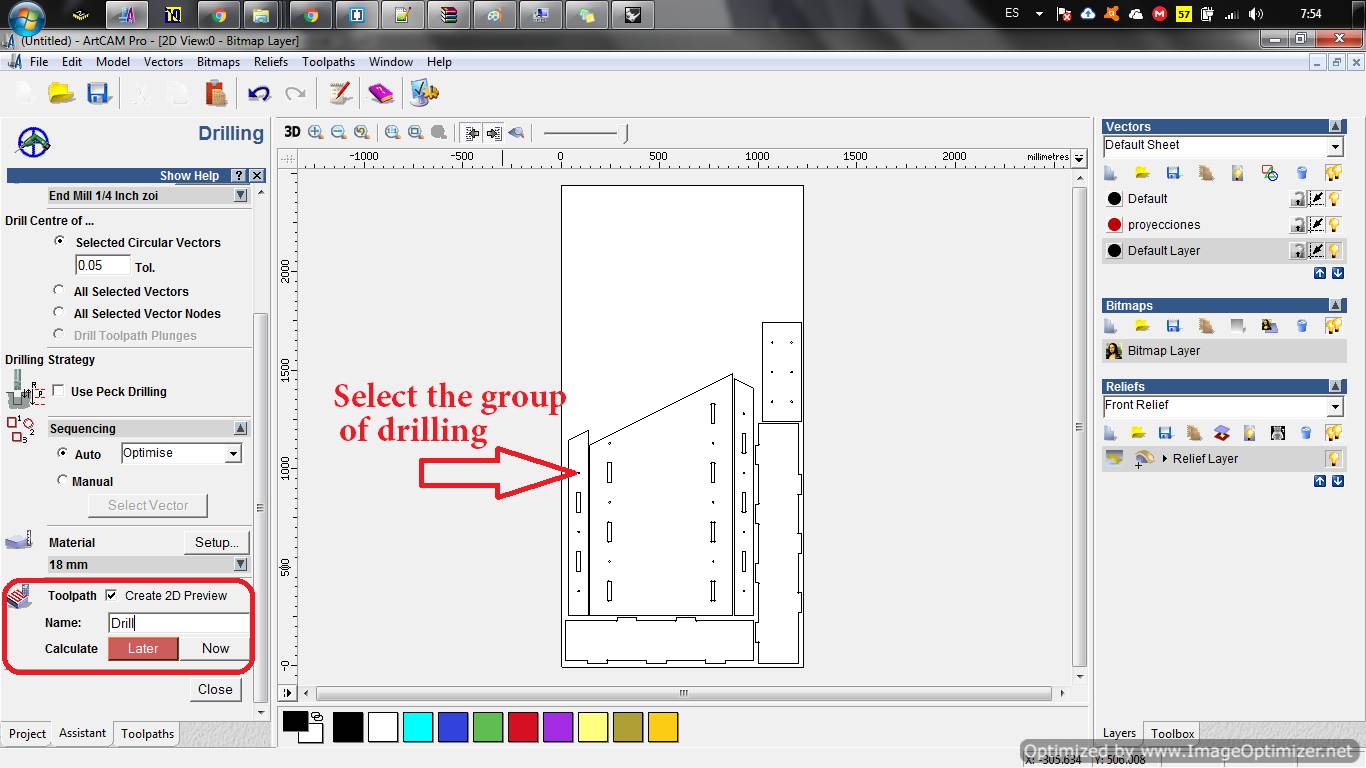The image size is (1366, 768).
Task: Switch to the 3D view
Action: 292,132
